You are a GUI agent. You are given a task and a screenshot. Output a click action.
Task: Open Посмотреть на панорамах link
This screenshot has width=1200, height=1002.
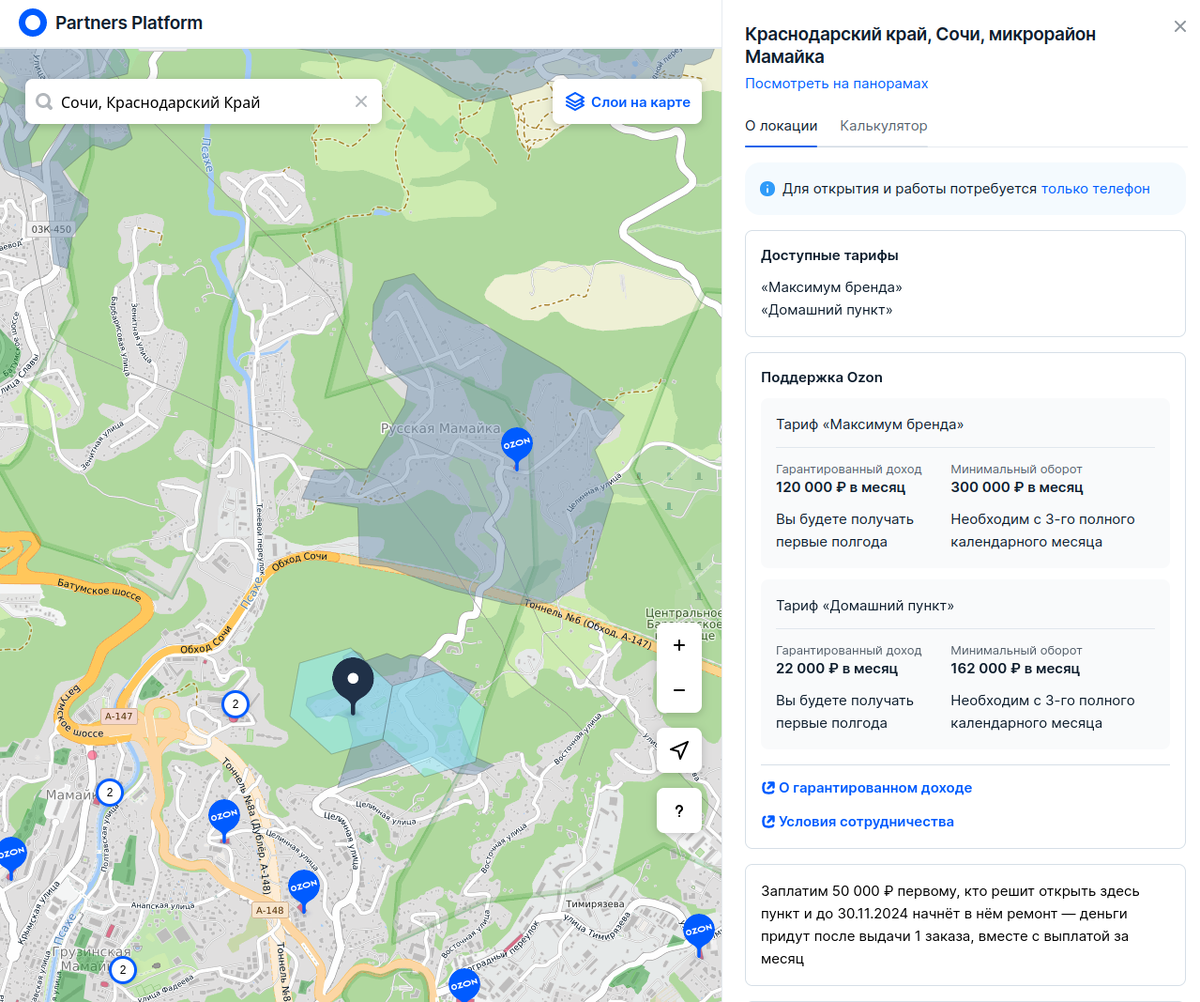[836, 83]
